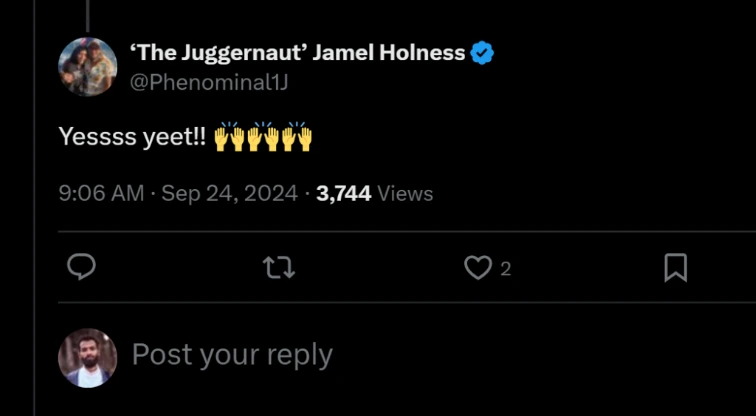Open Jamel Holness's profile picture

[x=87, y=67]
